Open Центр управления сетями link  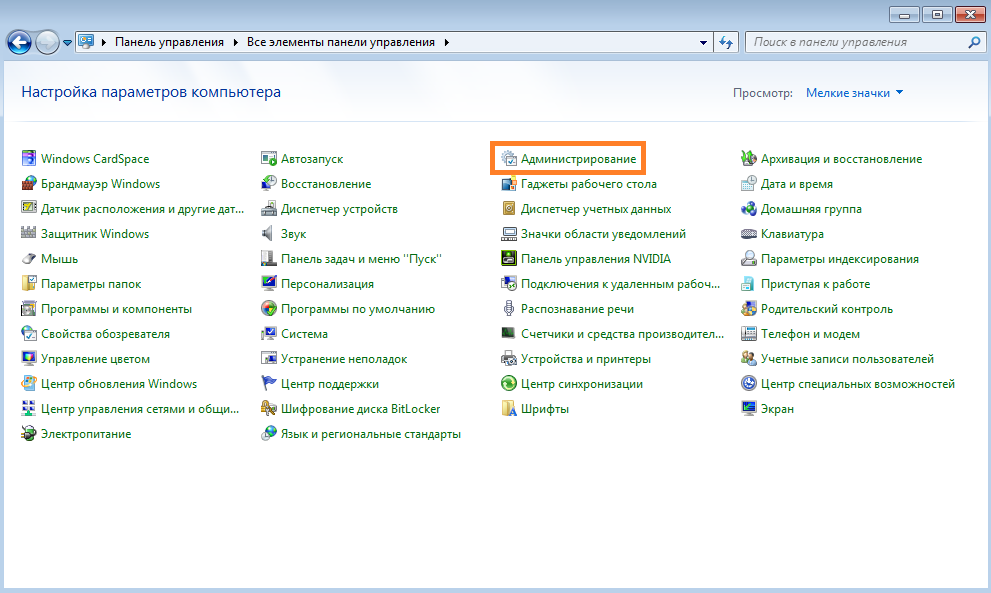point(140,409)
